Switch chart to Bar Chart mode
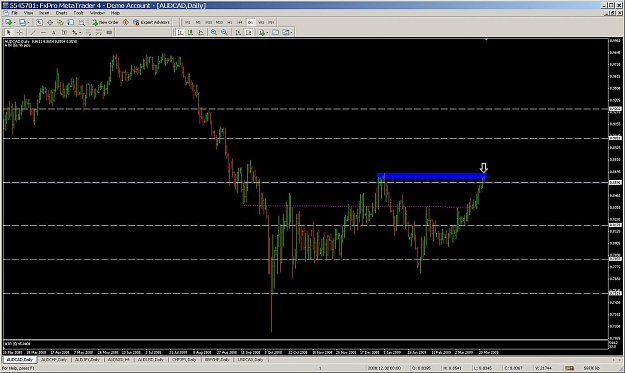 coord(180,33)
